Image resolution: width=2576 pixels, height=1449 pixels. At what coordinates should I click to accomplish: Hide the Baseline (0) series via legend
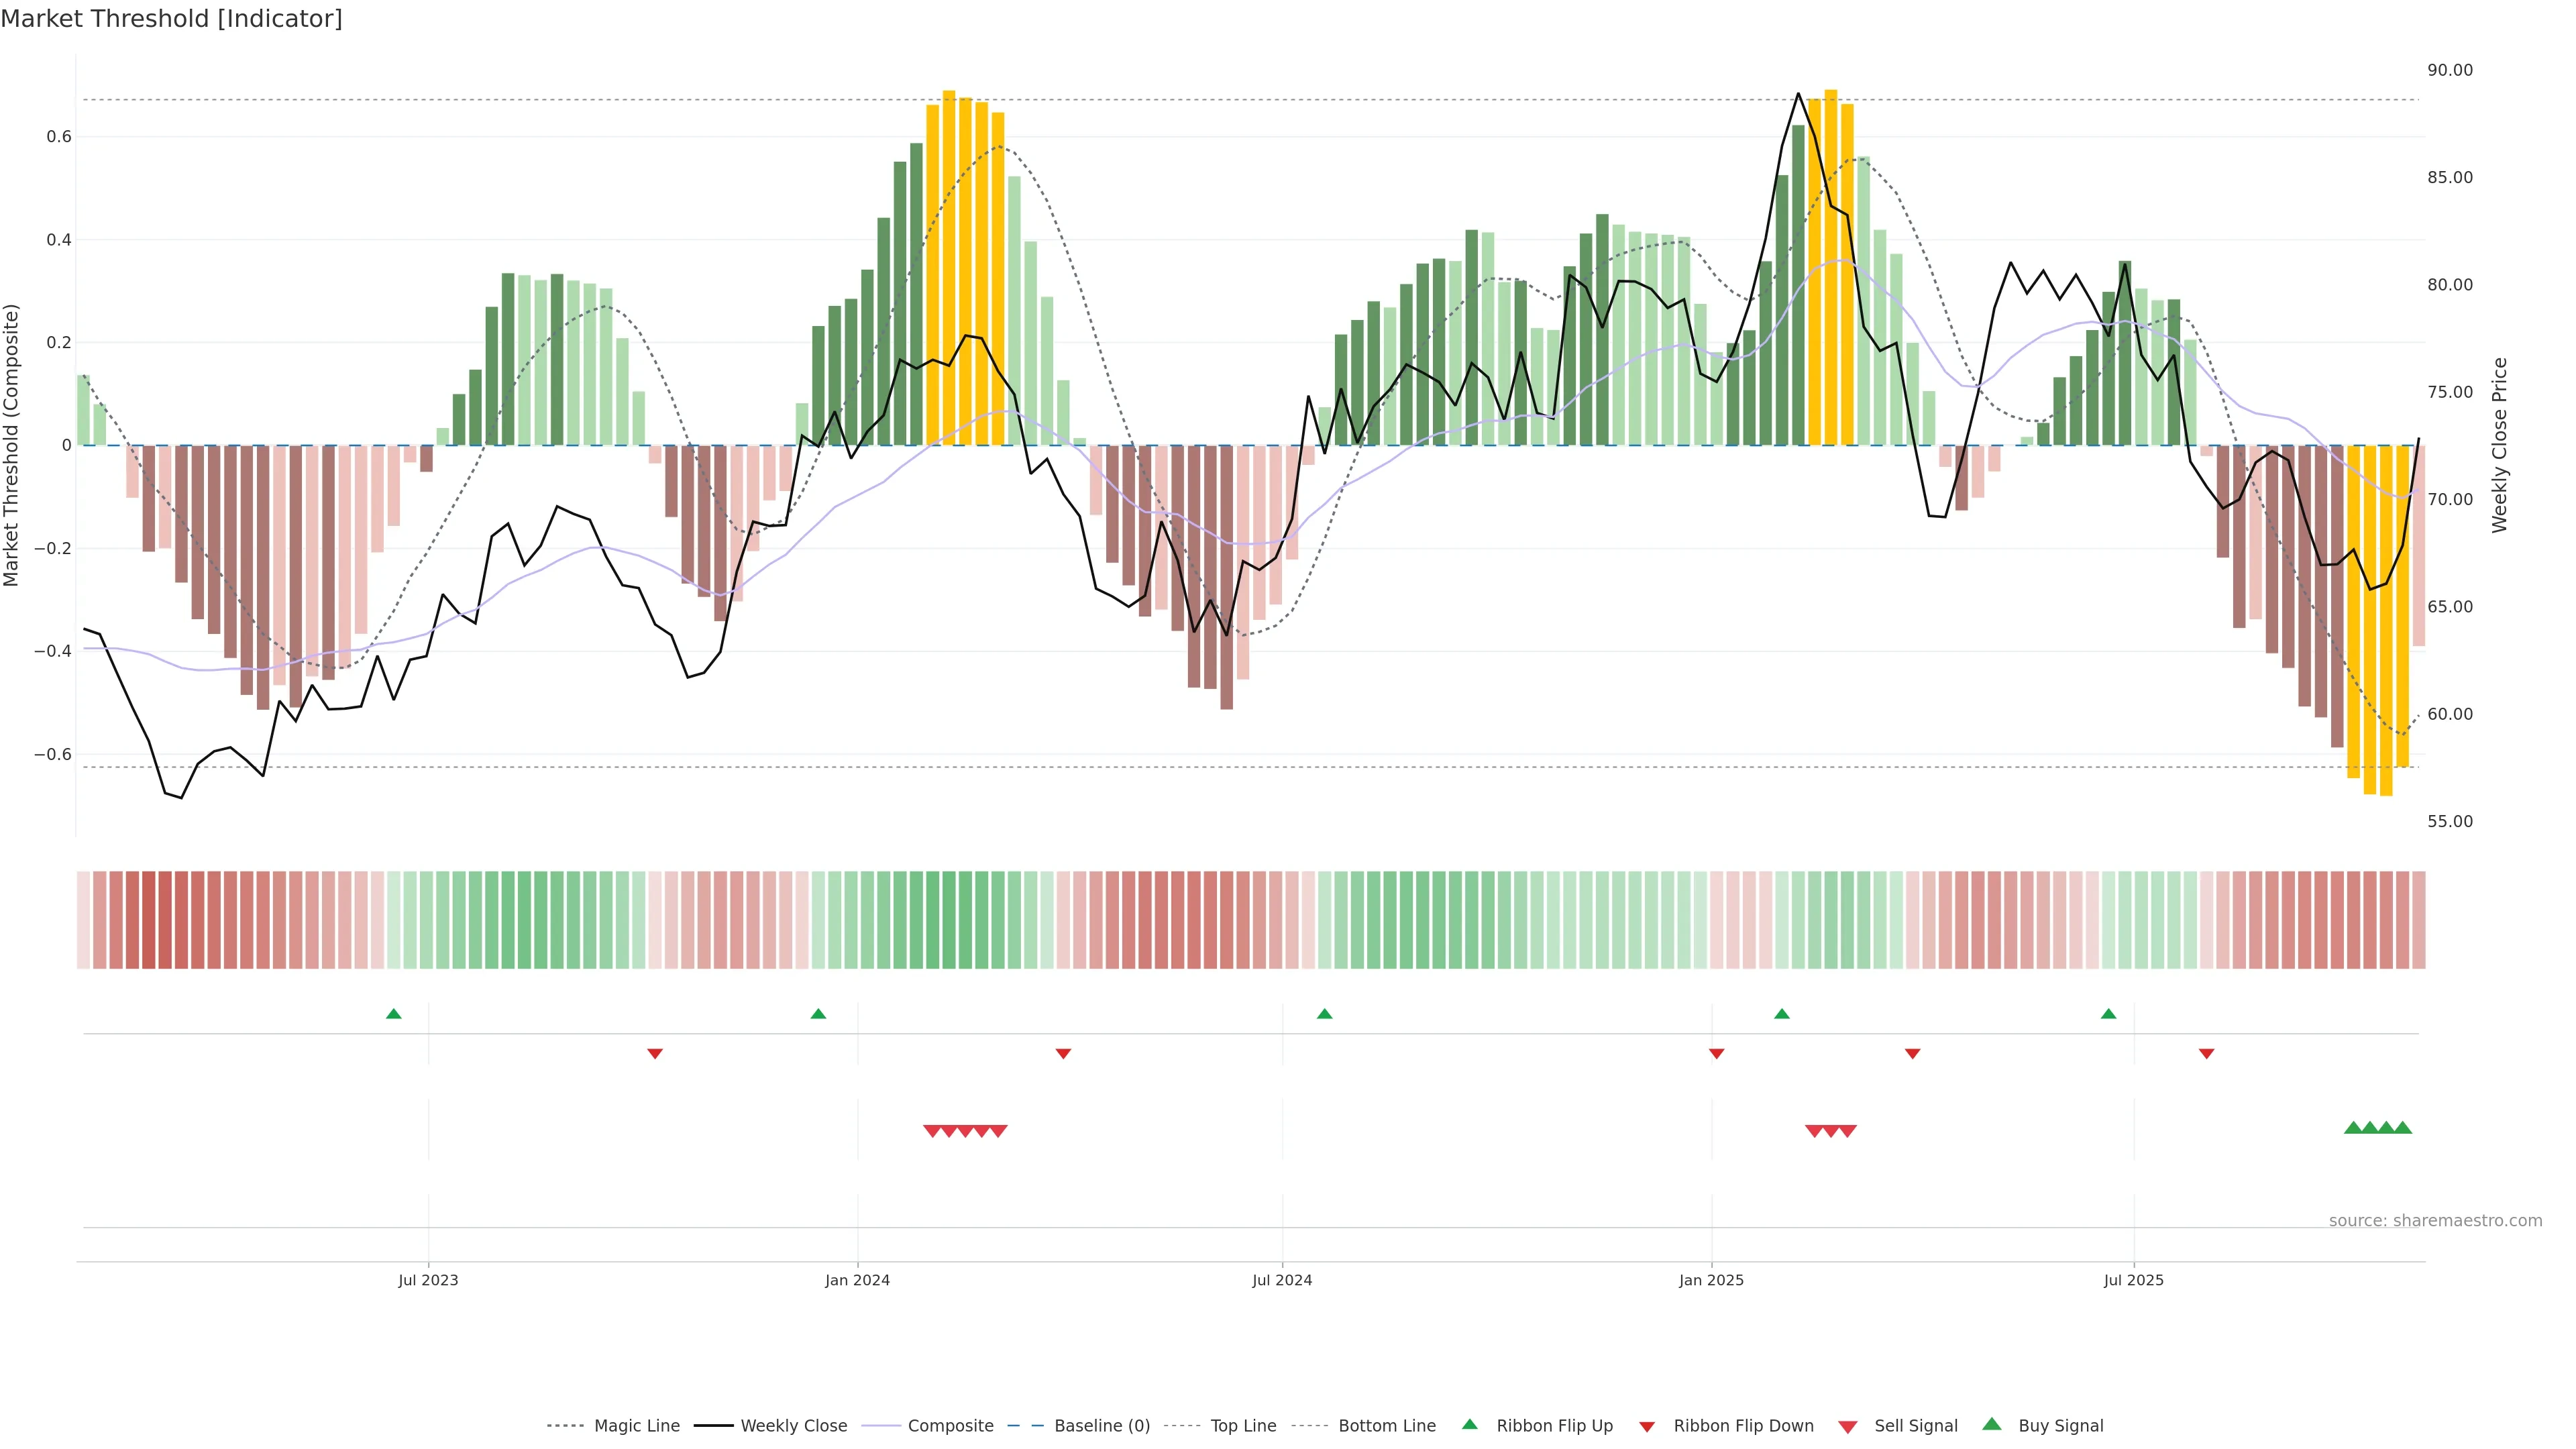point(1102,1426)
